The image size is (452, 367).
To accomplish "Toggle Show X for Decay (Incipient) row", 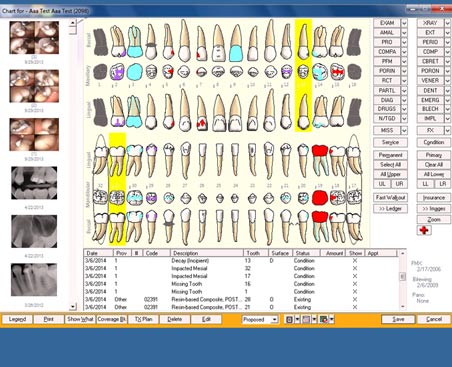I will click(355, 260).
